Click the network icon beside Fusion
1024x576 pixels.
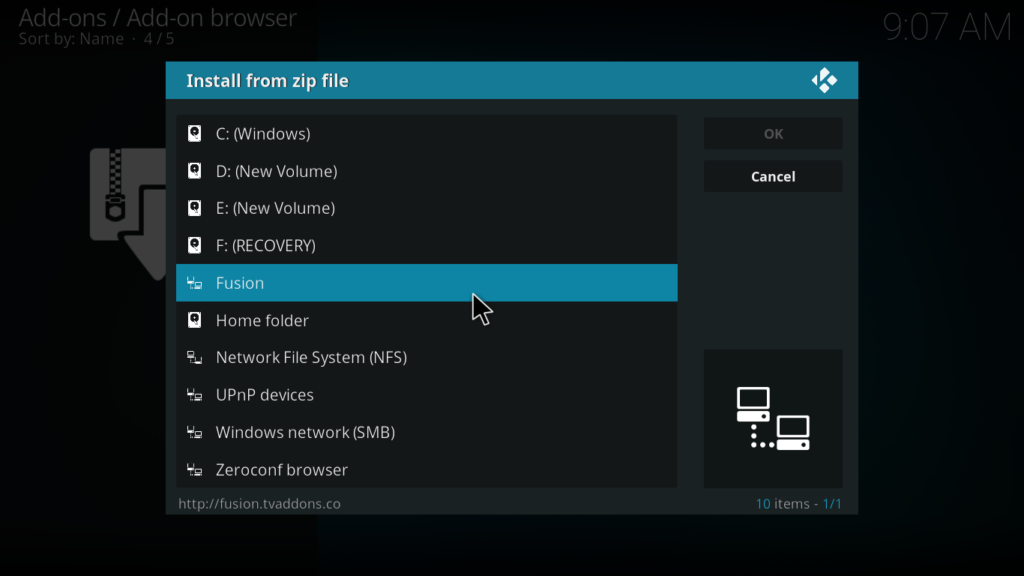(x=195, y=283)
